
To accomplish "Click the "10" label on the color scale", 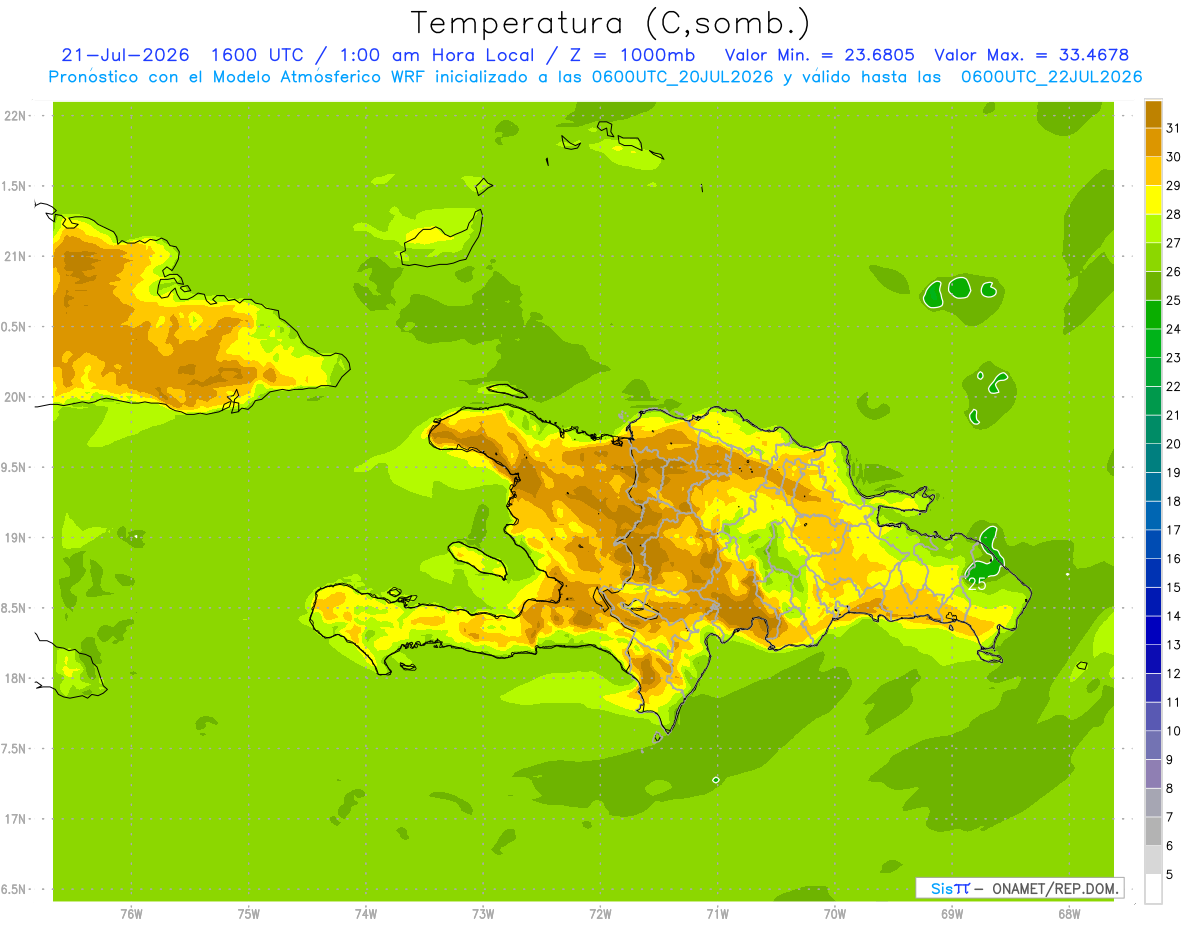I will click(1173, 731).
